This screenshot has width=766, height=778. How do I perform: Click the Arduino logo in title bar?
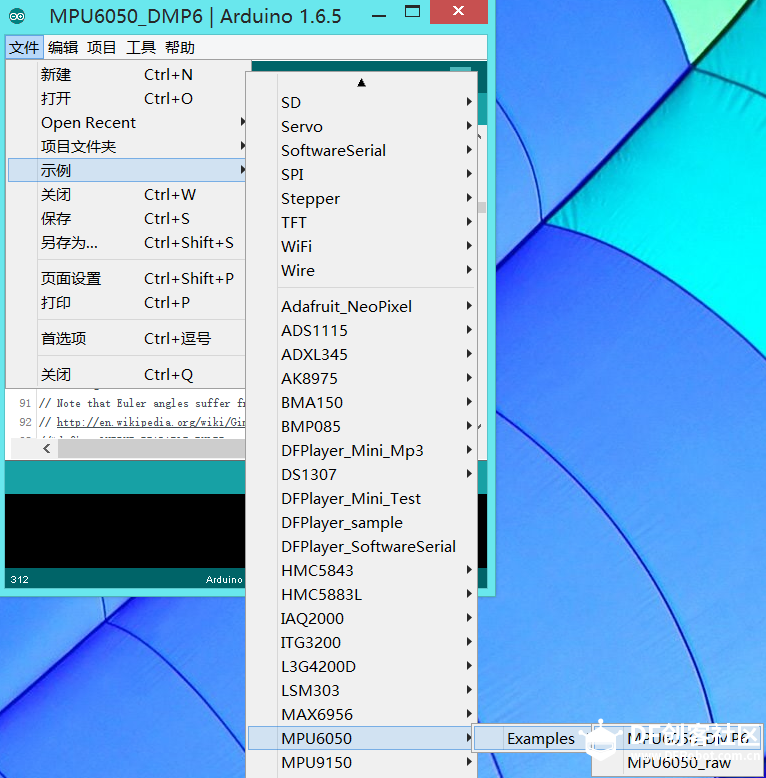point(17,16)
